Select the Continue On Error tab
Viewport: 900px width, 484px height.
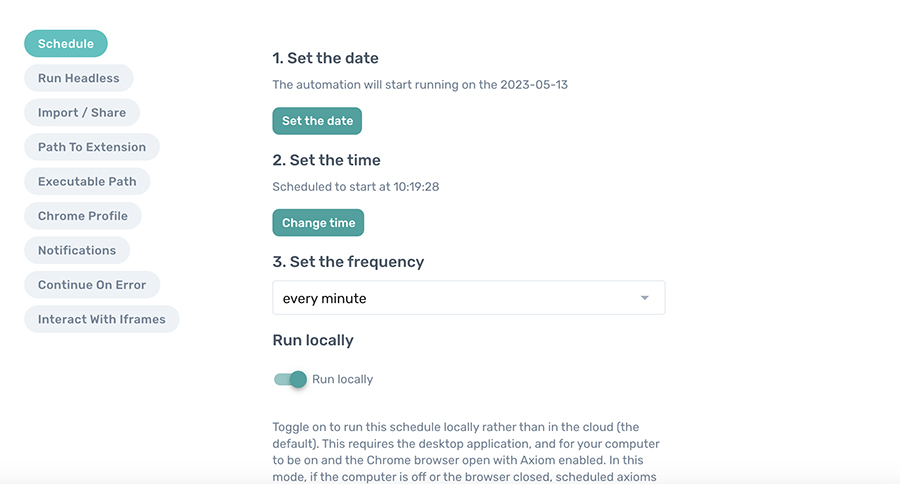[x=92, y=285]
